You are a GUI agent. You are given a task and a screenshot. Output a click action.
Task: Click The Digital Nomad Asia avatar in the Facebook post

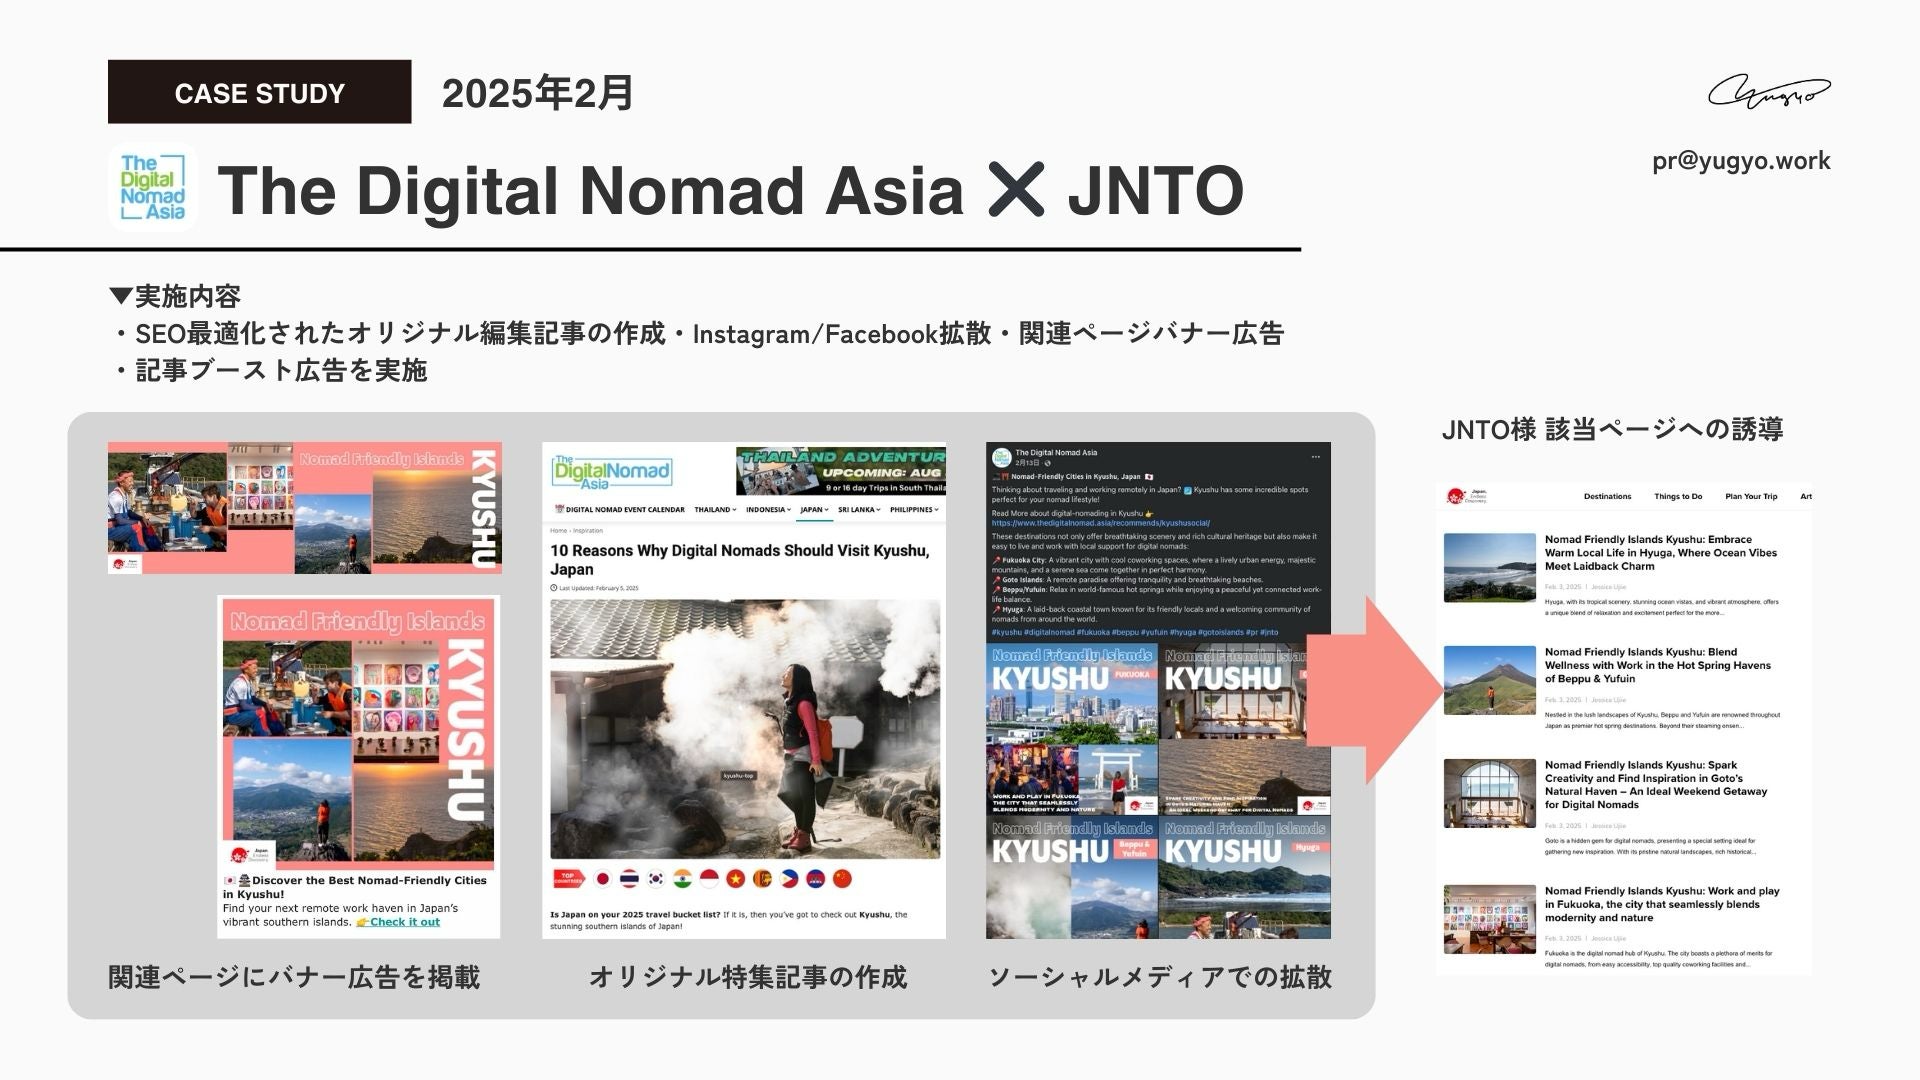click(x=1001, y=457)
